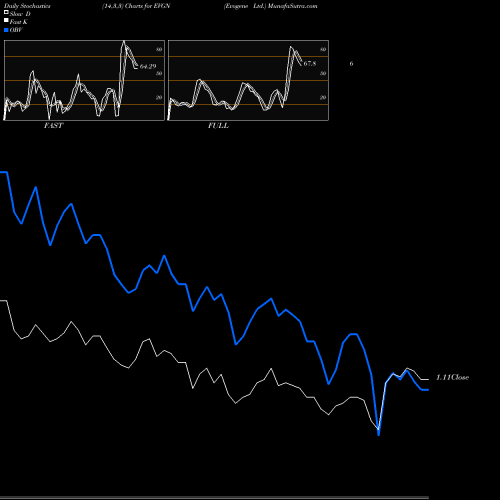Select the 'Daily Stochastics' title text
This screenshot has width=500, height=500.
tap(27, 6)
